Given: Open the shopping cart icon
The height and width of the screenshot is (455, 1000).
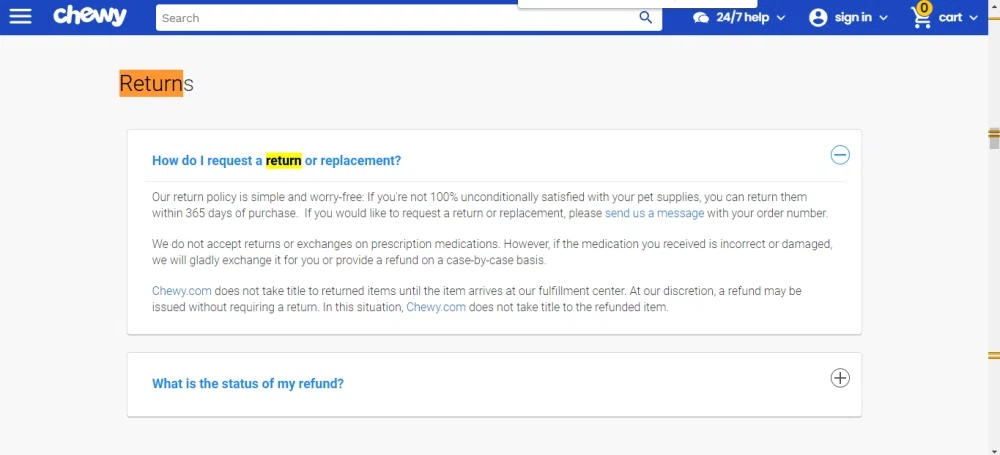Looking at the screenshot, I should click(921, 17).
